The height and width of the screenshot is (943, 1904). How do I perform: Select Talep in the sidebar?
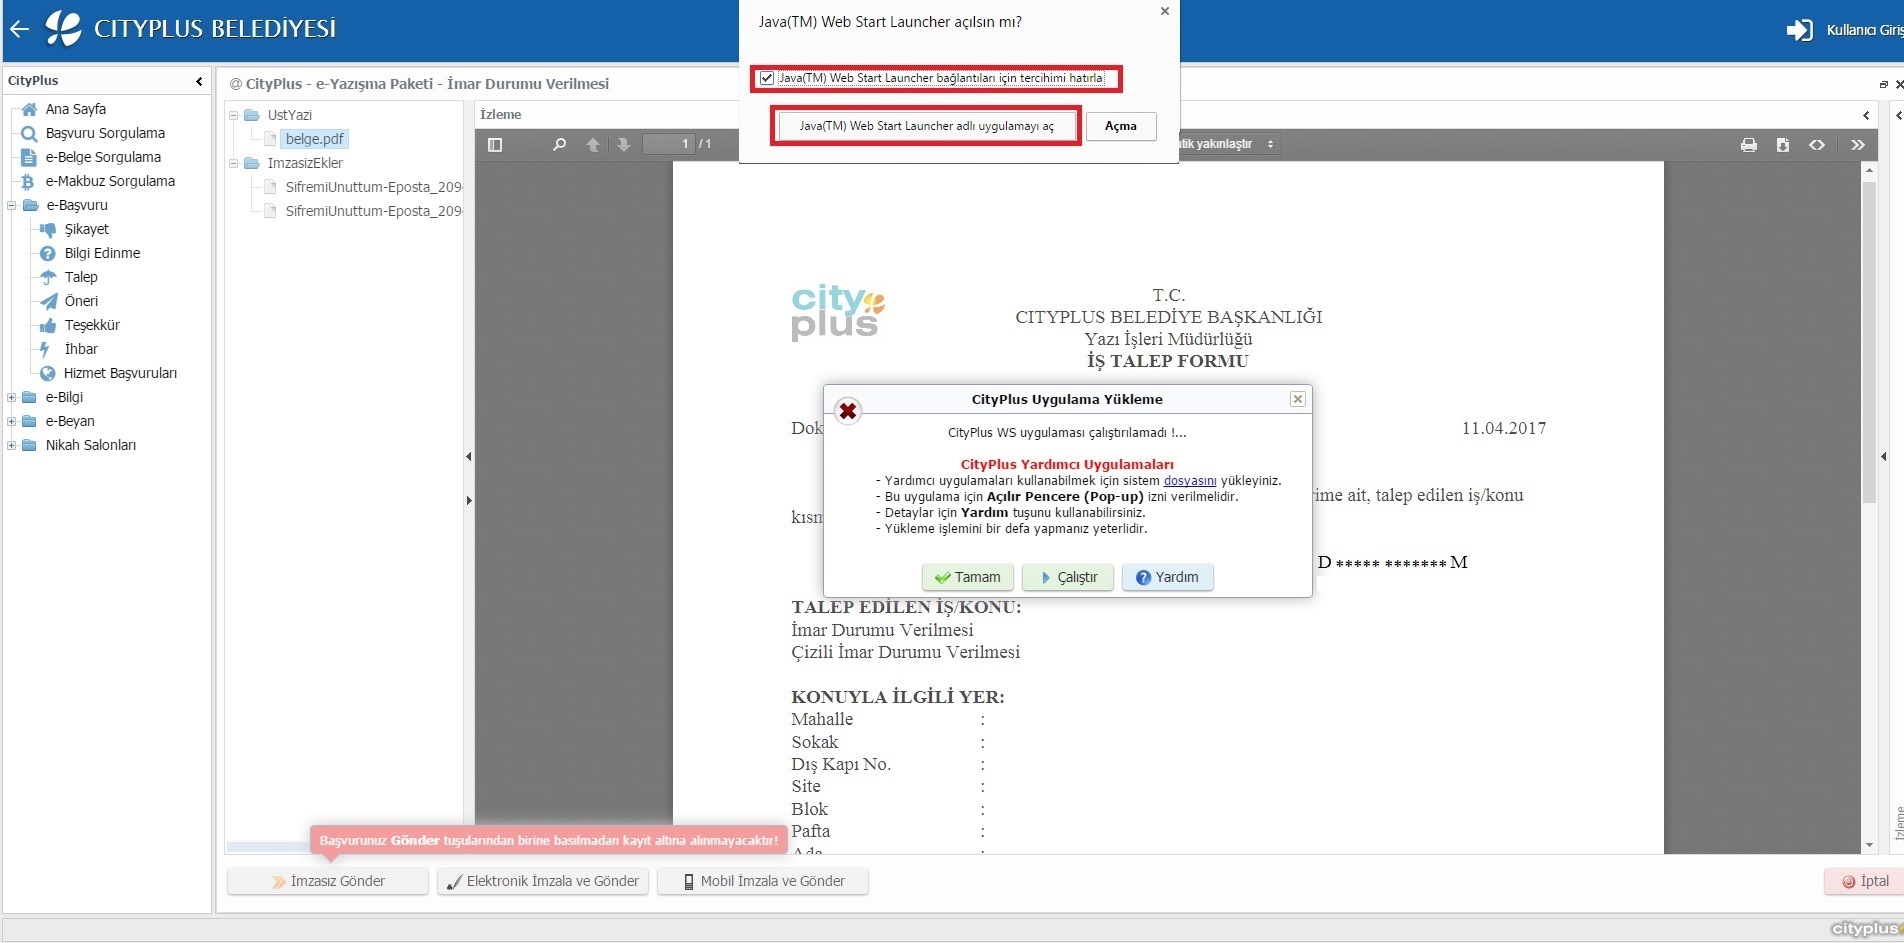81,277
